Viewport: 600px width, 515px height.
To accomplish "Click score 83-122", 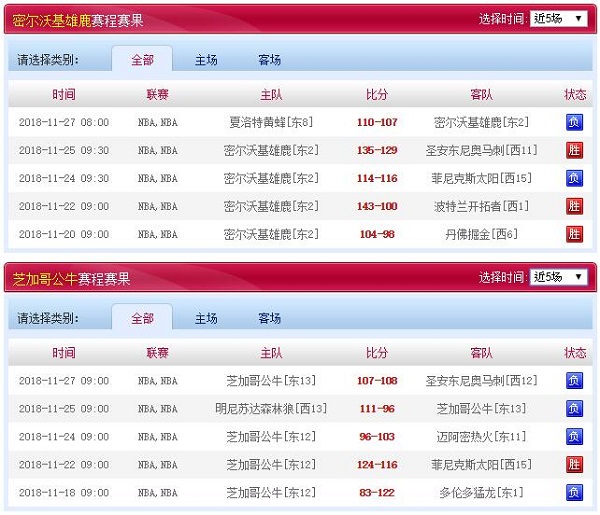I will 377,492.
